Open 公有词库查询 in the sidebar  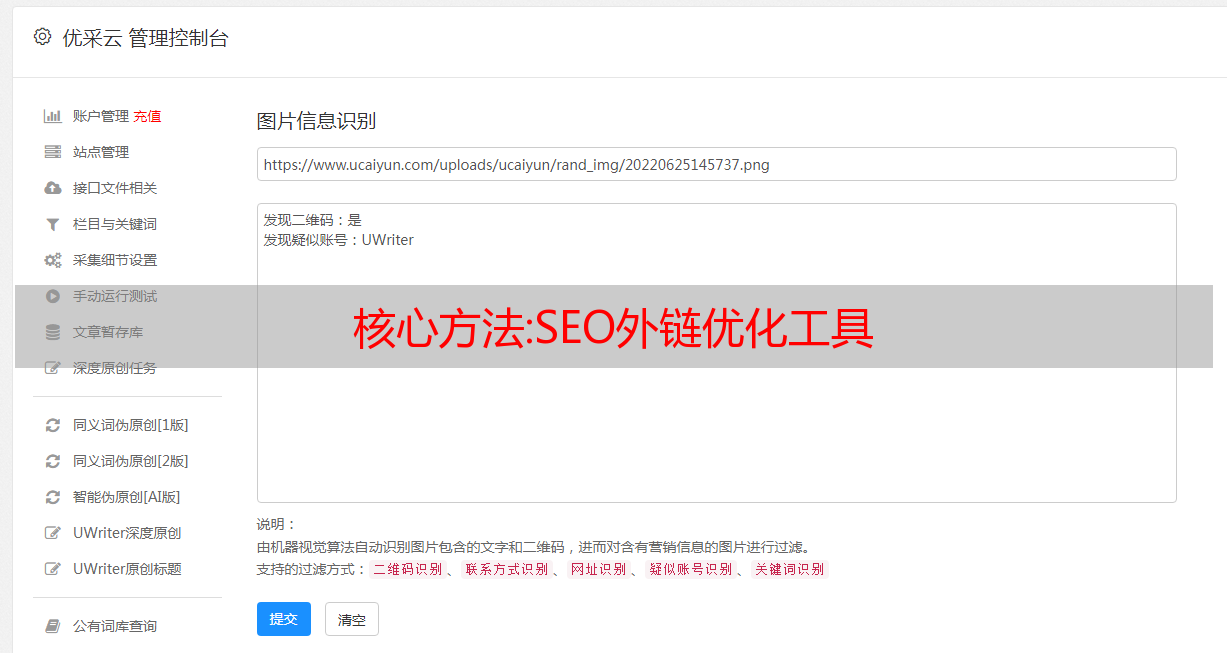(115, 626)
